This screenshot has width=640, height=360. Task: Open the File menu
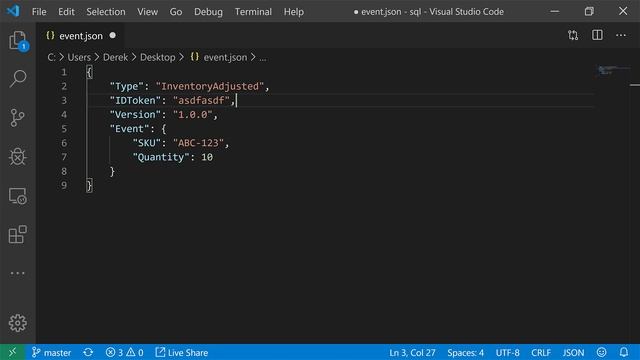tap(39, 12)
